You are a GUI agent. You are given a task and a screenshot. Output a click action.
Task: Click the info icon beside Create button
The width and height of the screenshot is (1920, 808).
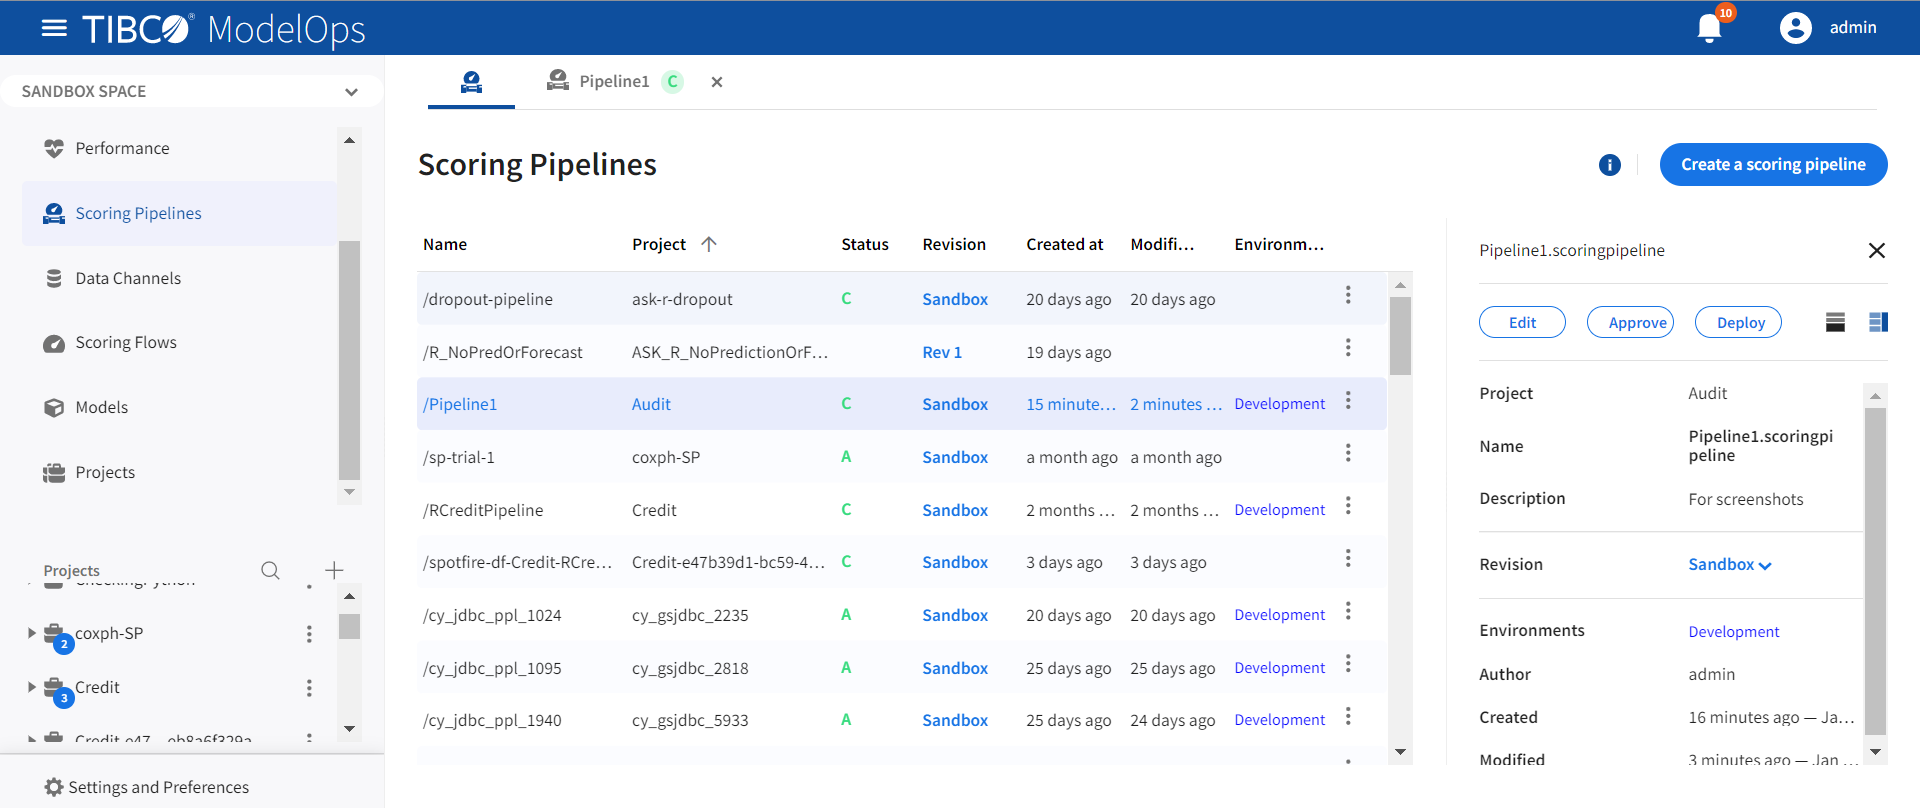[1609, 165]
